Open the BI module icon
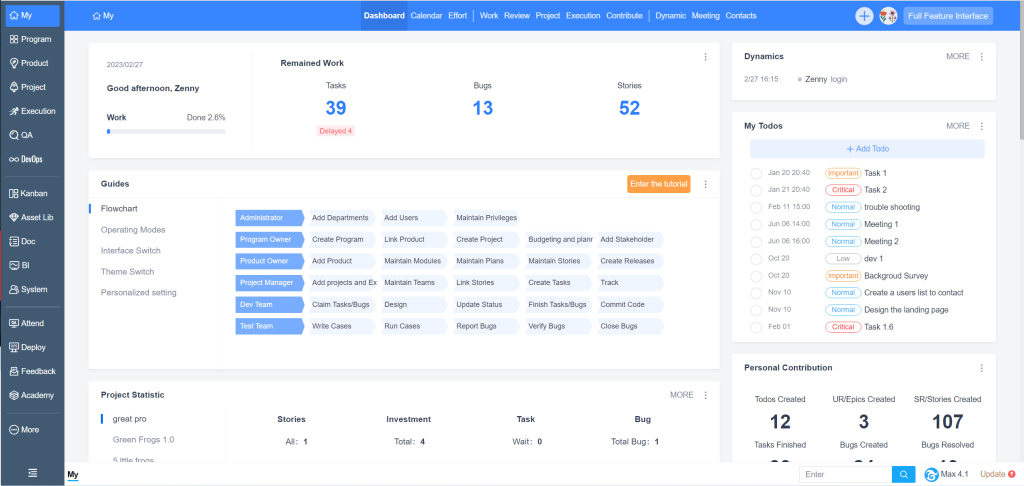 click(14, 265)
